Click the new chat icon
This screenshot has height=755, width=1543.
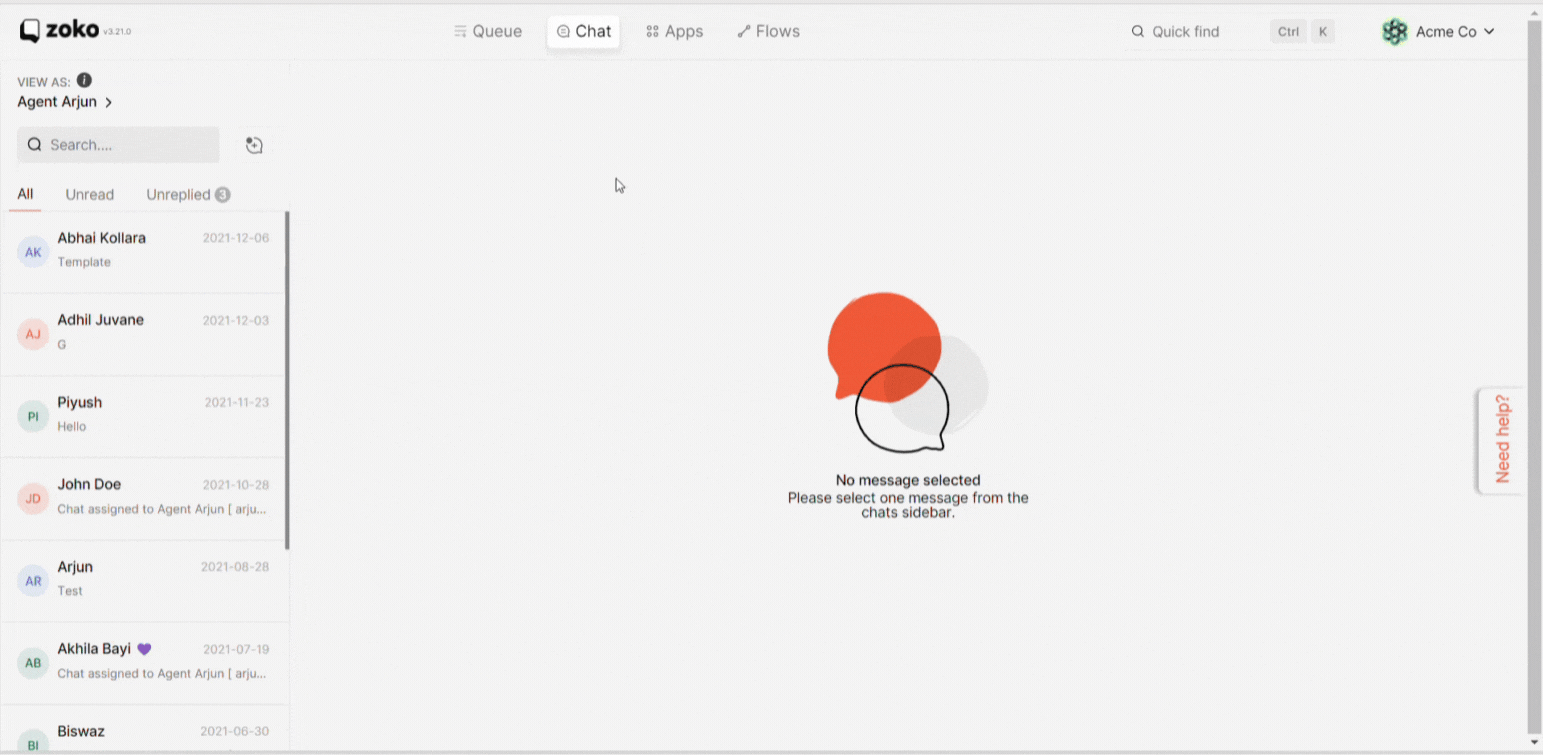click(254, 145)
